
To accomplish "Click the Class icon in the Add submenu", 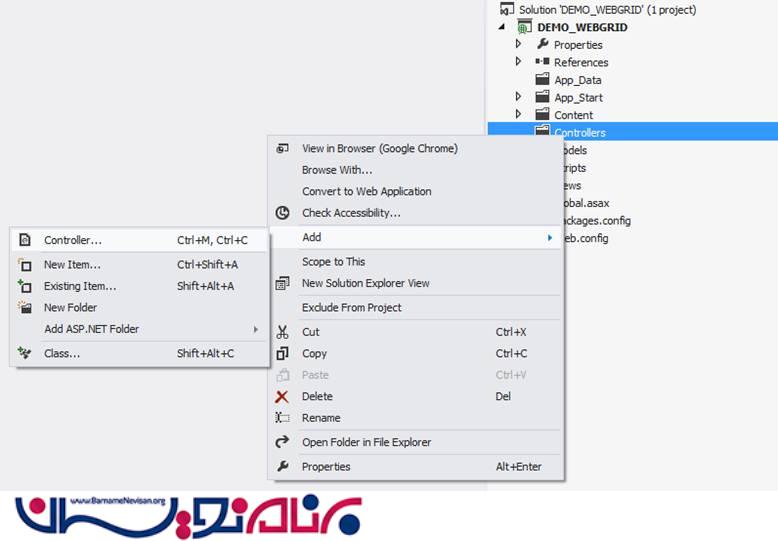I will tap(25, 353).
